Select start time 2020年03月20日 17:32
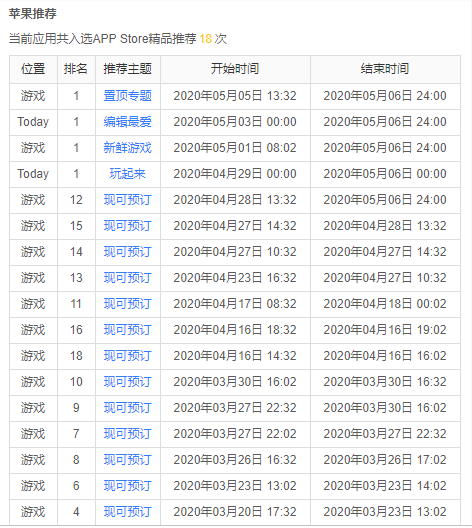The width and height of the screenshot is (472, 528). tap(235, 512)
